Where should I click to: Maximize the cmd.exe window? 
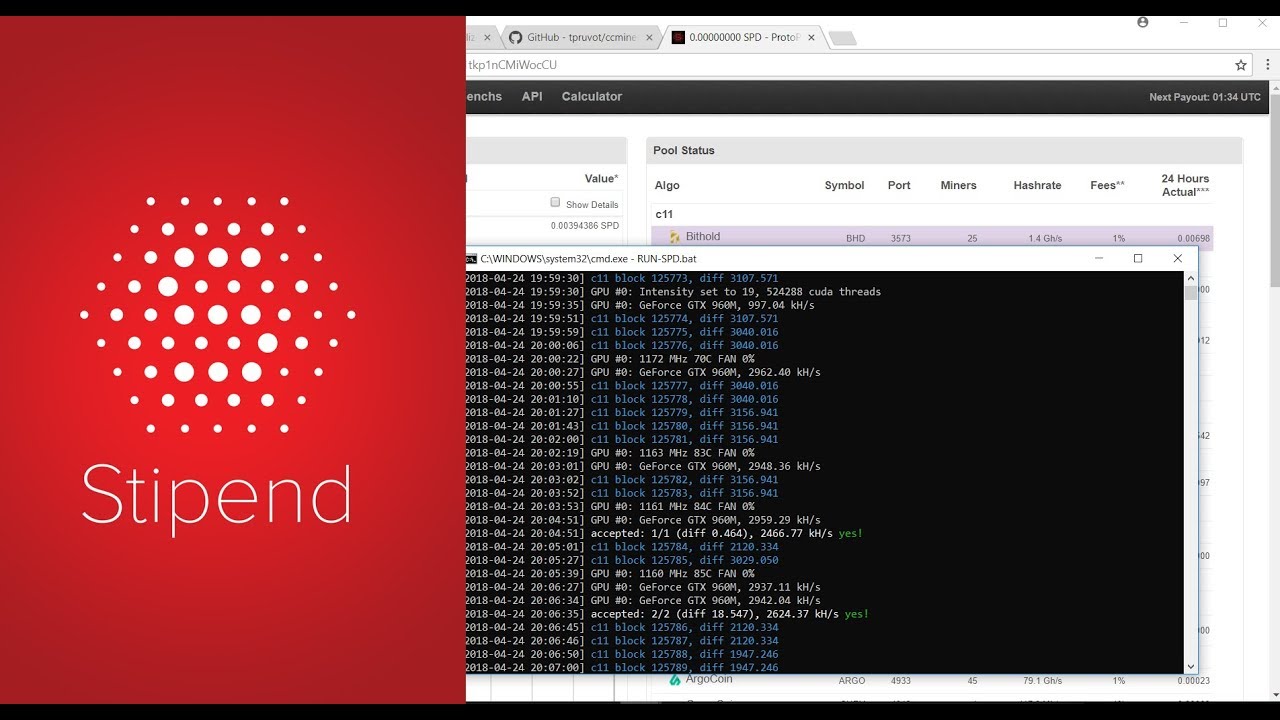[x=1138, y=258]
